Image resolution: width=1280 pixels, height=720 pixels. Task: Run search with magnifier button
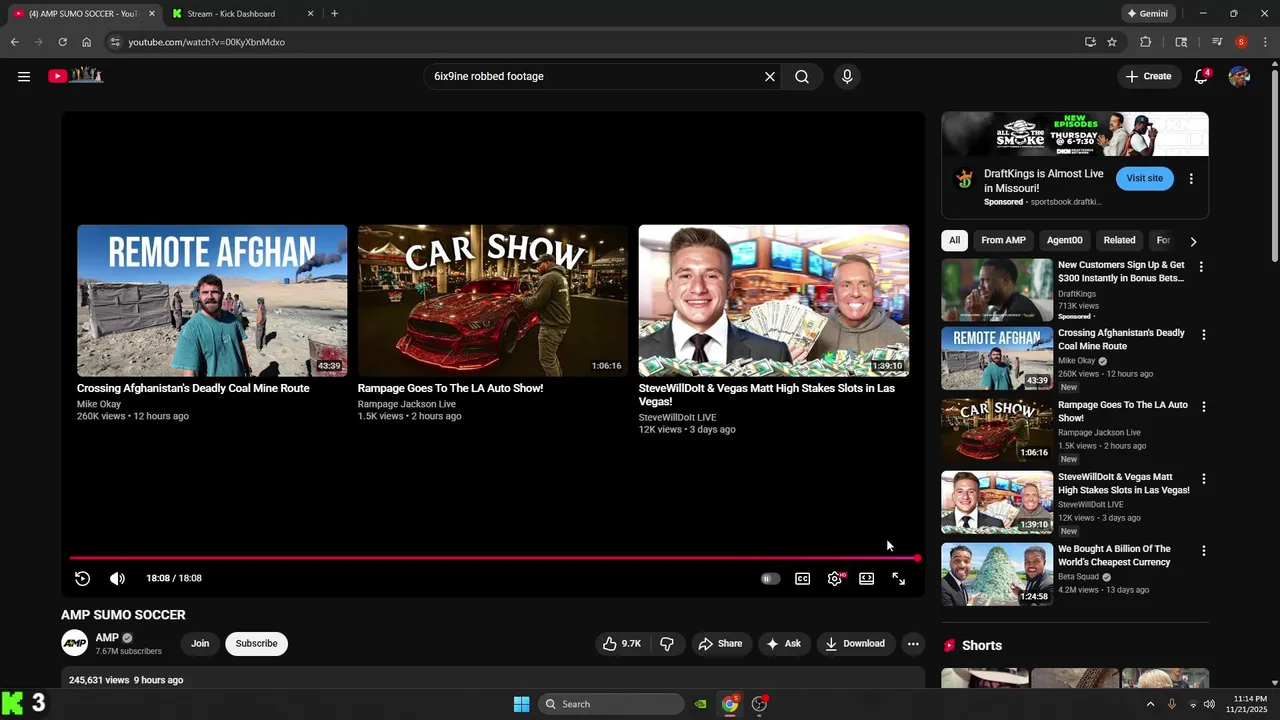[x=802, y=76]
